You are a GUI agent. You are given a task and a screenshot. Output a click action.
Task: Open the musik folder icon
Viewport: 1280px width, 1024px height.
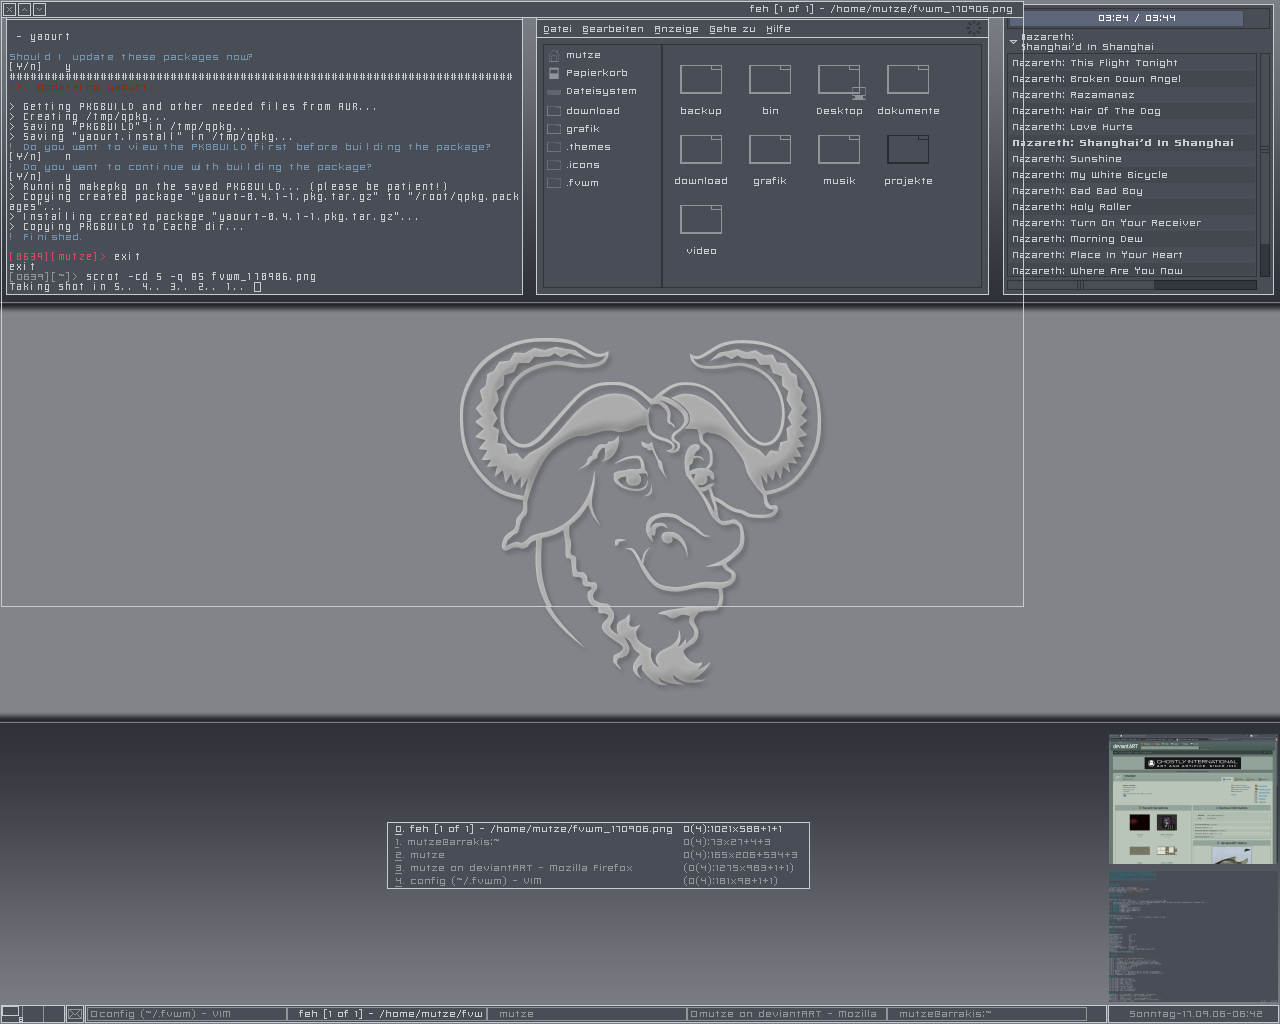coord(839,150)
